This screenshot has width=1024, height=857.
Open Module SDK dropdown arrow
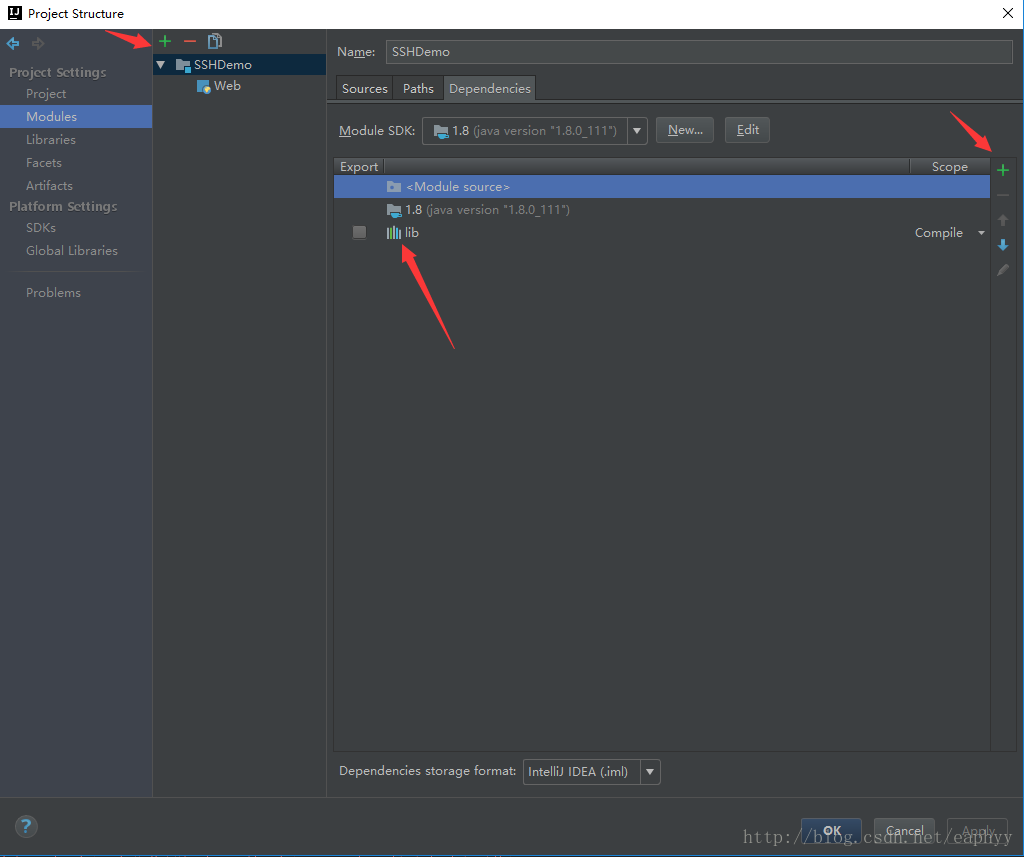coord(637,131)
